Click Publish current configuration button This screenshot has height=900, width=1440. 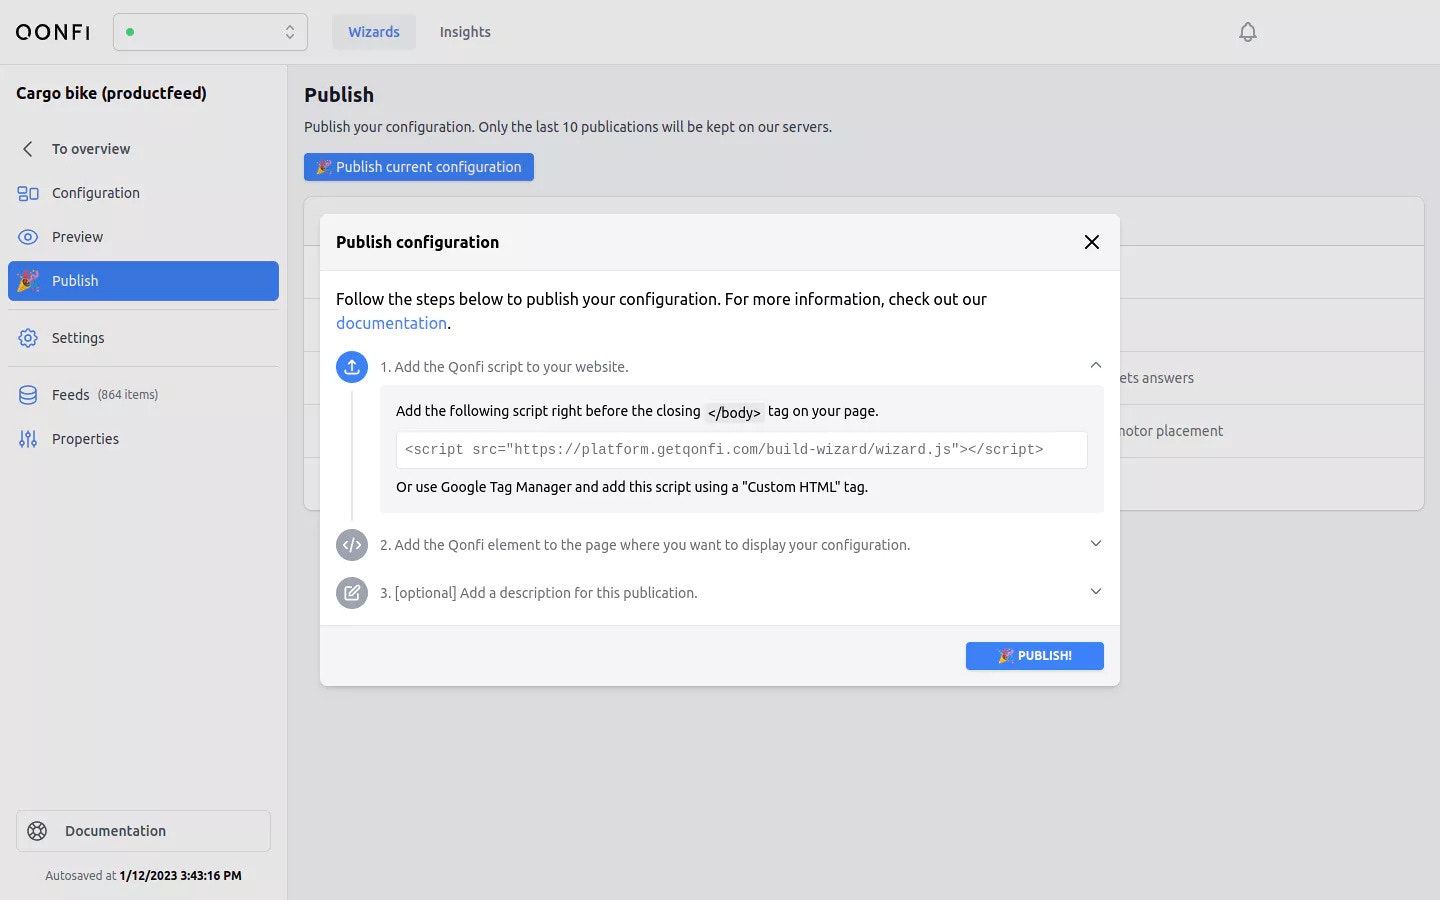pyautogui.click(x=419, y=167)
